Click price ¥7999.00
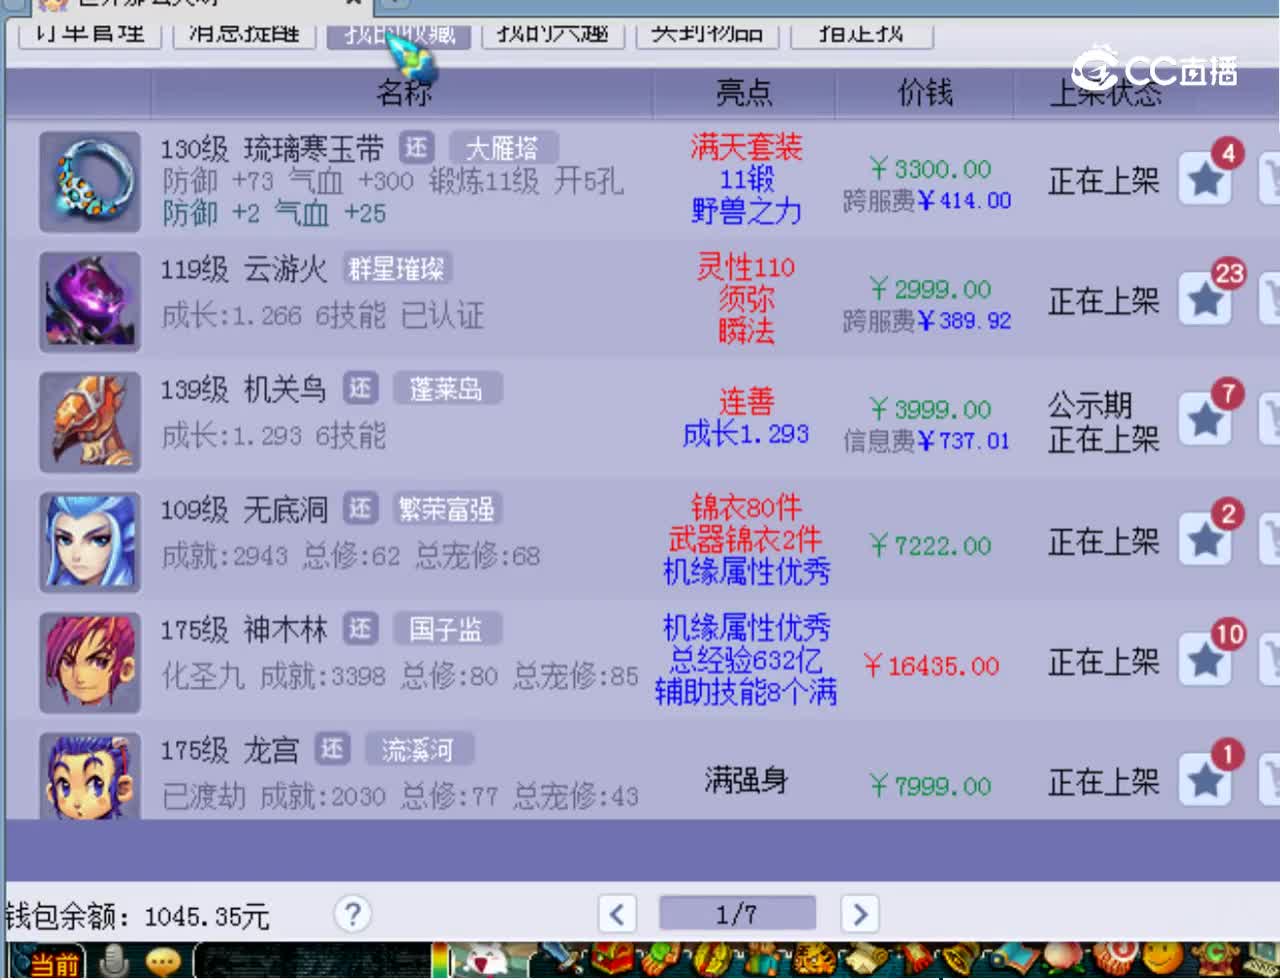Screen dimensions: 1280x980 click(930, 785)
